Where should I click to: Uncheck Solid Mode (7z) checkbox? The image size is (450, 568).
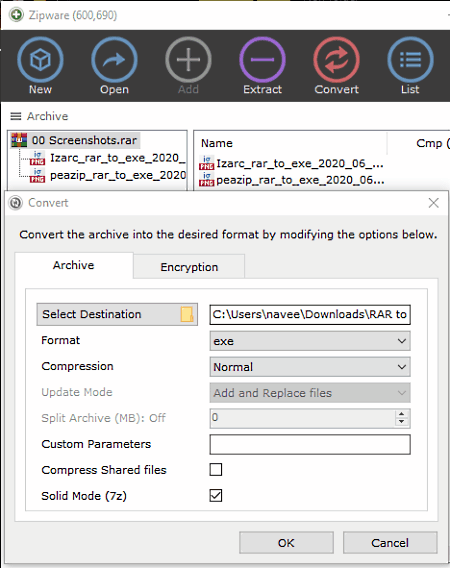pyautogui.click(x=216, y=496)
